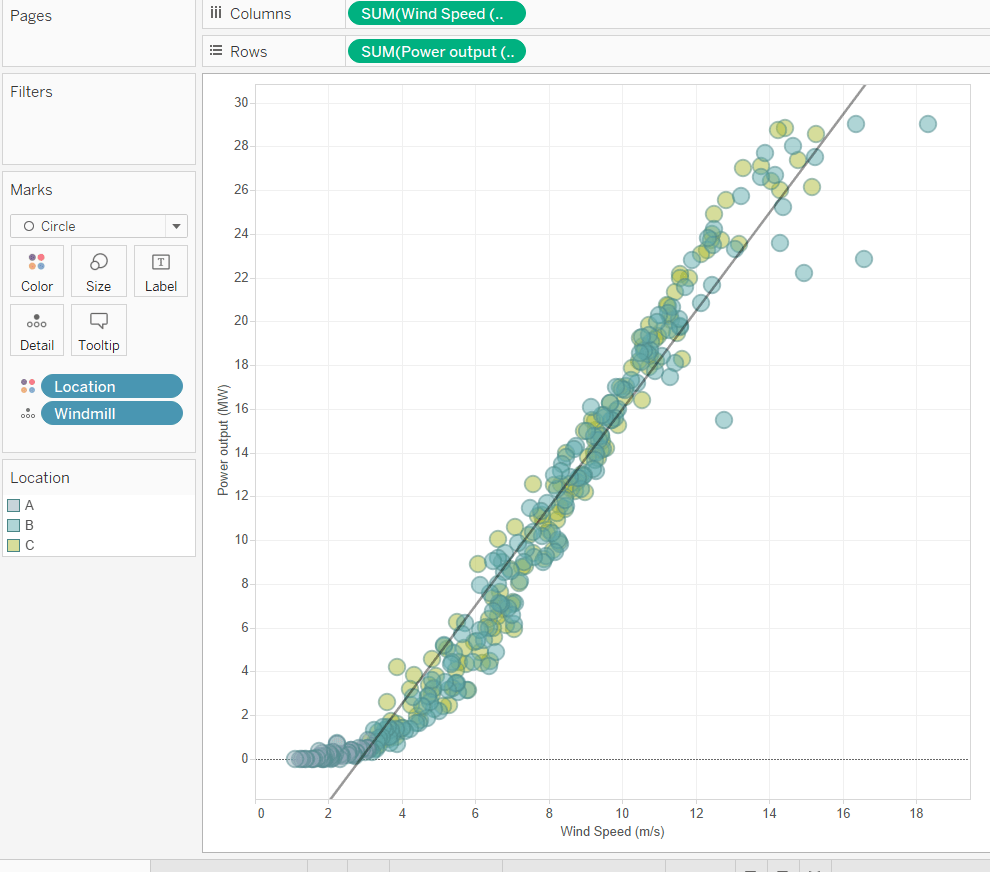Image resolution: width=990 pixels, height=872 pixels.
Task: Select the rightmost data point near 18 m/s
Action: click(927, 123)
